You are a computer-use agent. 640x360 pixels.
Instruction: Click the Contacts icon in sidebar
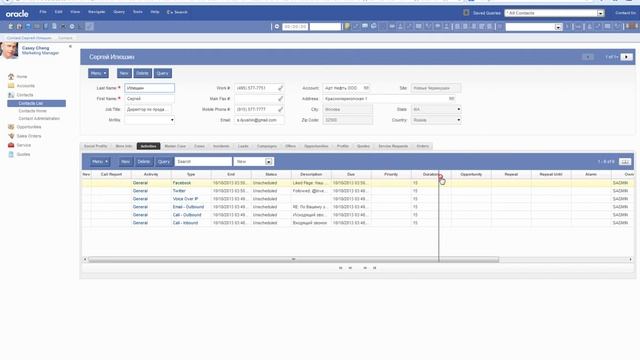pos(11,95)
